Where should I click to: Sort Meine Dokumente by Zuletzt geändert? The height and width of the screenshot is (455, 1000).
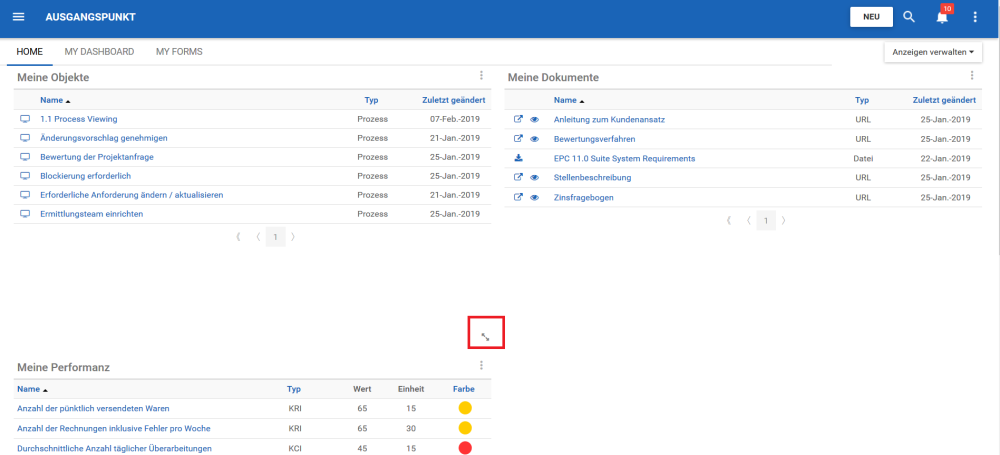click(x=944, y=100)
